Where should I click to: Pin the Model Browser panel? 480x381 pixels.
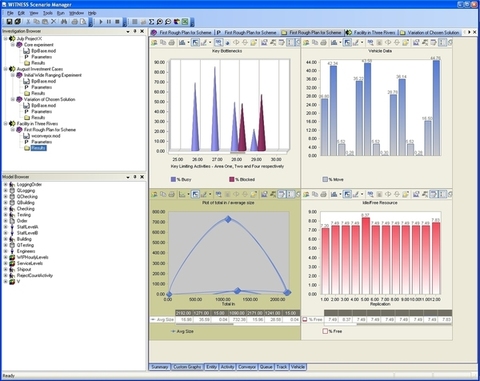[x=135, y=177]
